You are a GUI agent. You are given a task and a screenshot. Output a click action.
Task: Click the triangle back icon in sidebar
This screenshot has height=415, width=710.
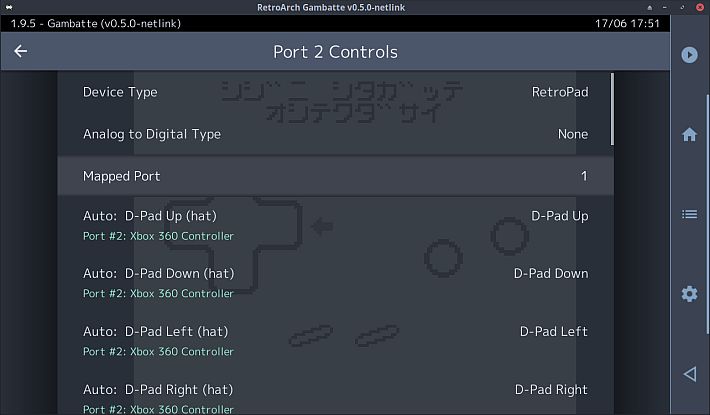[690, 374]
